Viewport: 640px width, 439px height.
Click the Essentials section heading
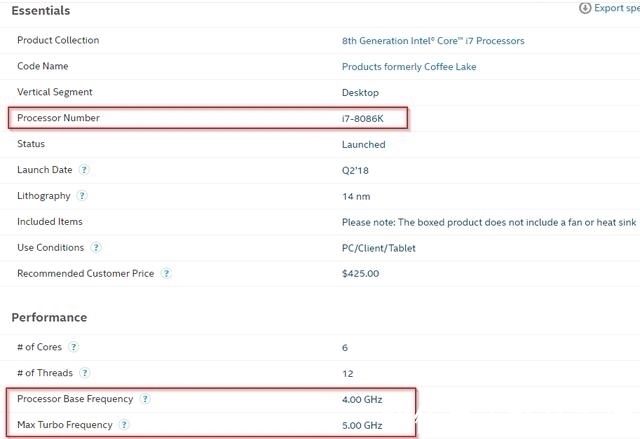click(41, 11)
